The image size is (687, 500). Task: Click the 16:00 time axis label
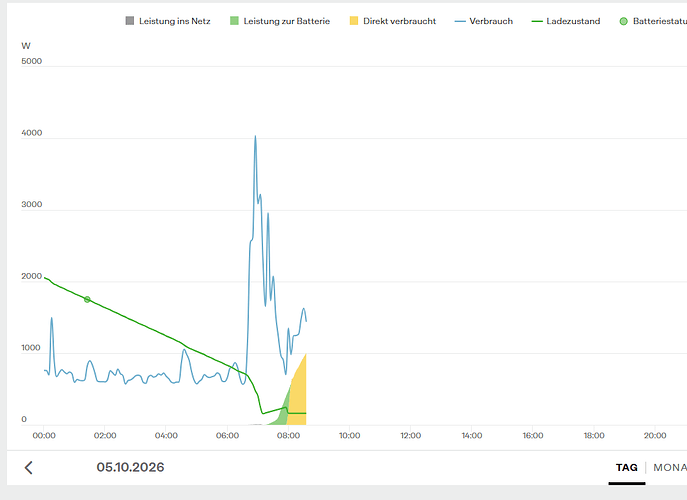(x=533, y=436)
